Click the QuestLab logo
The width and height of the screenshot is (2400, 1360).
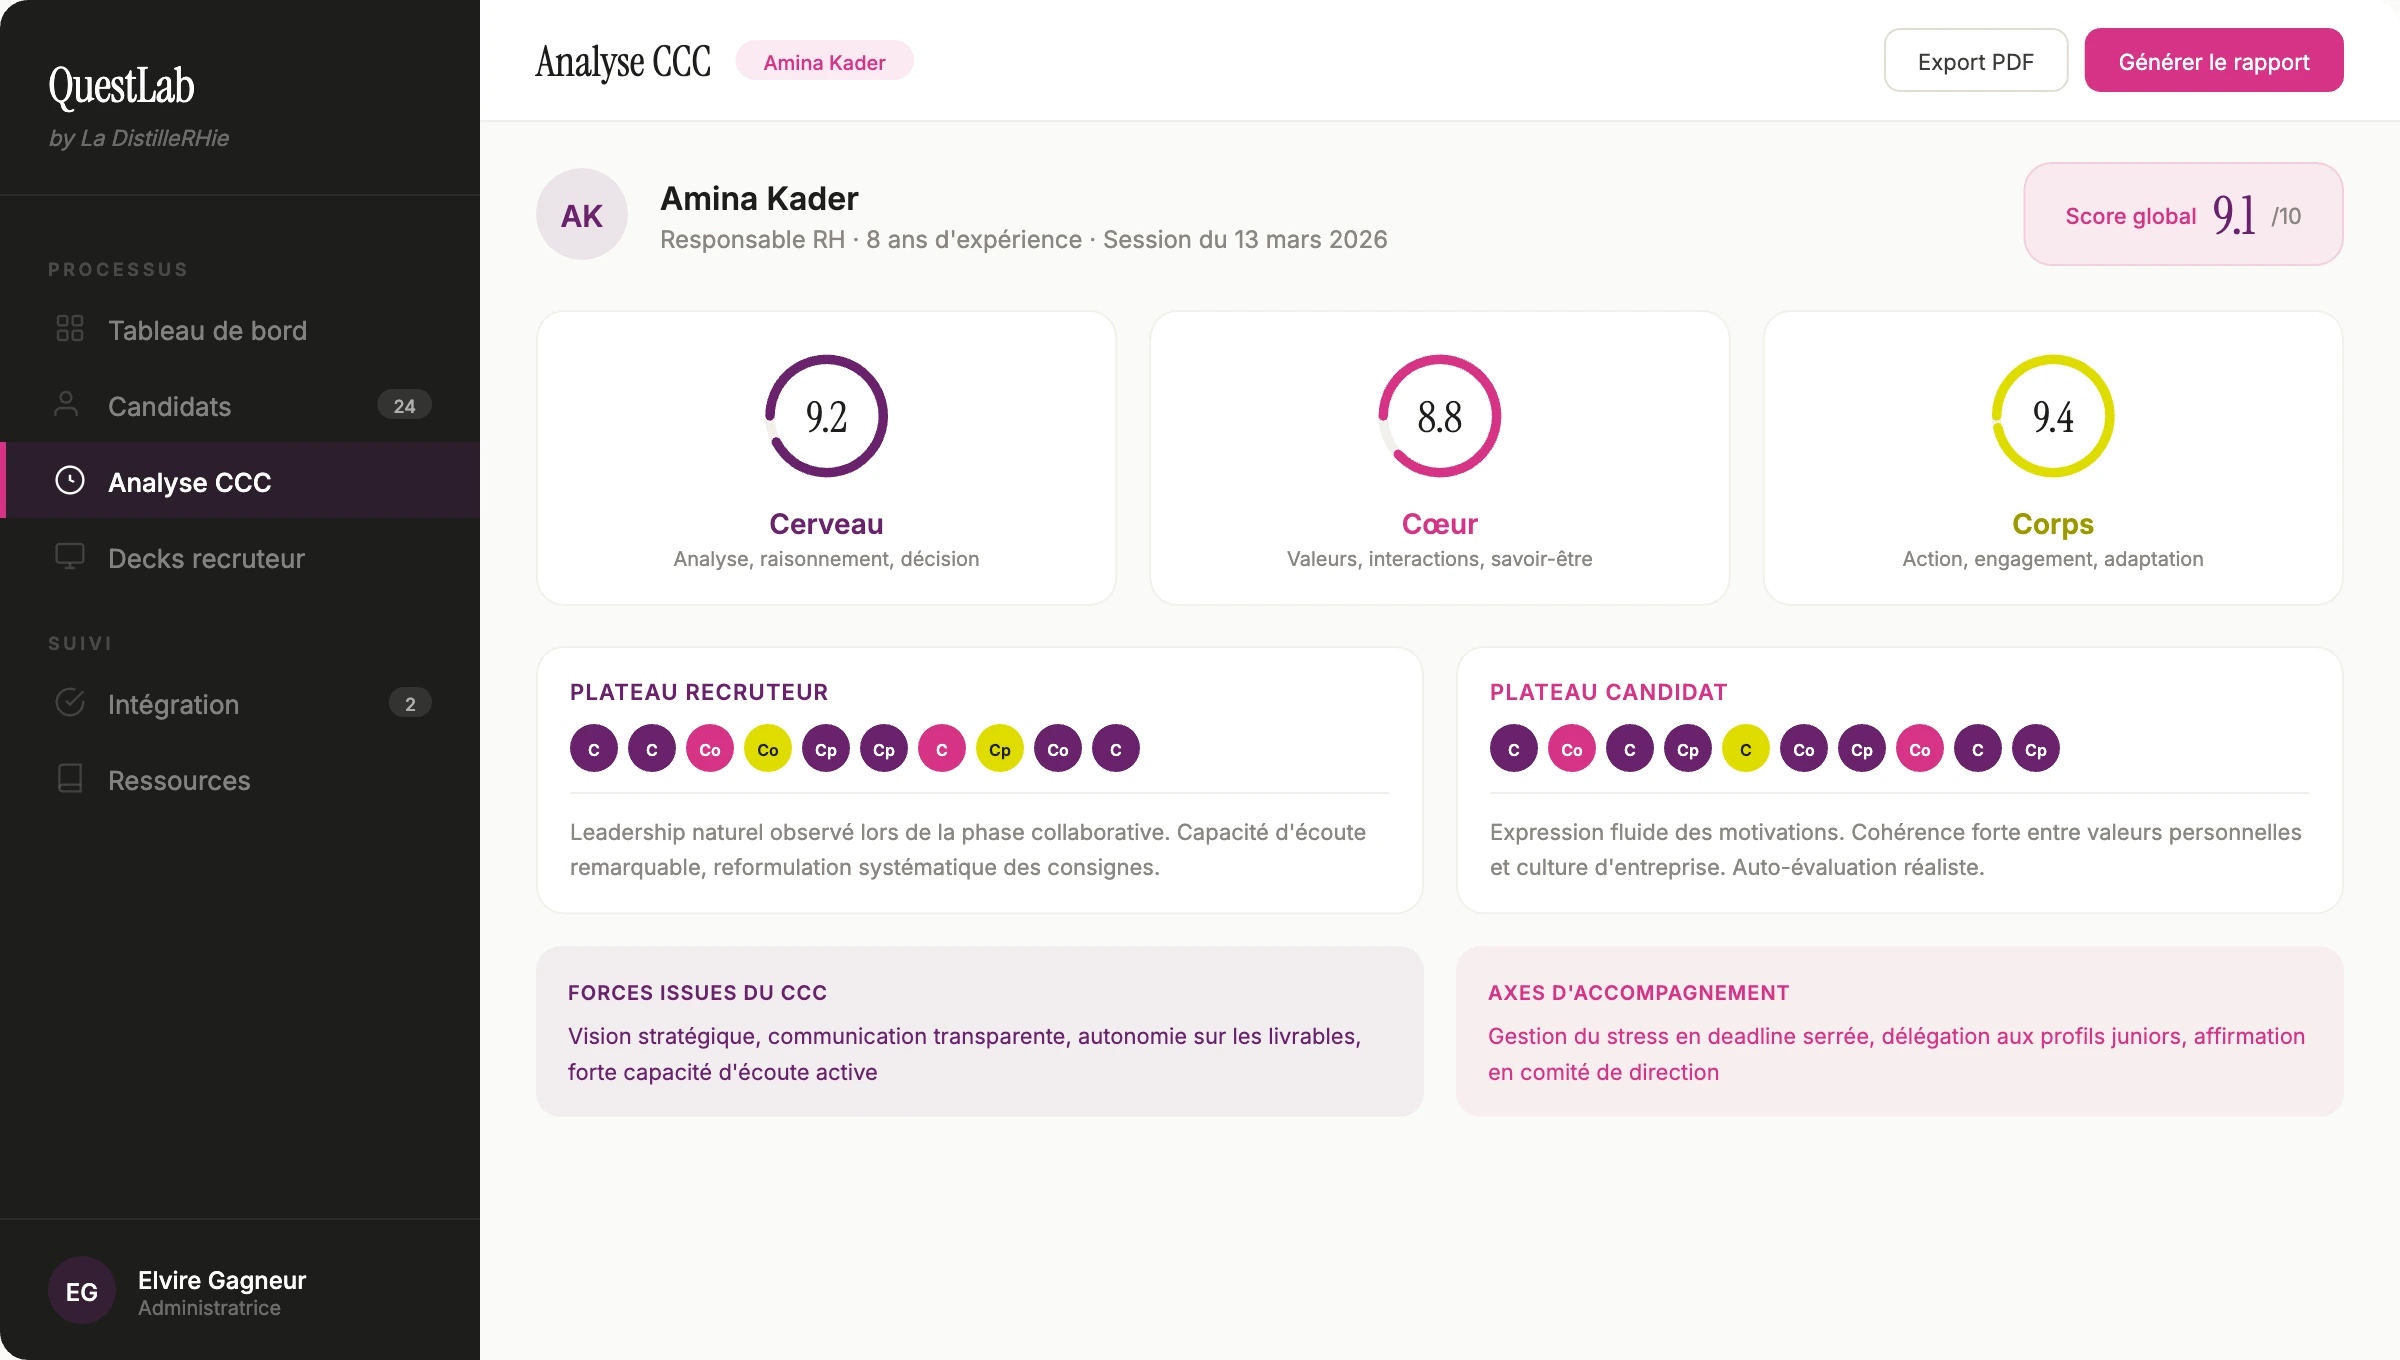120,87
